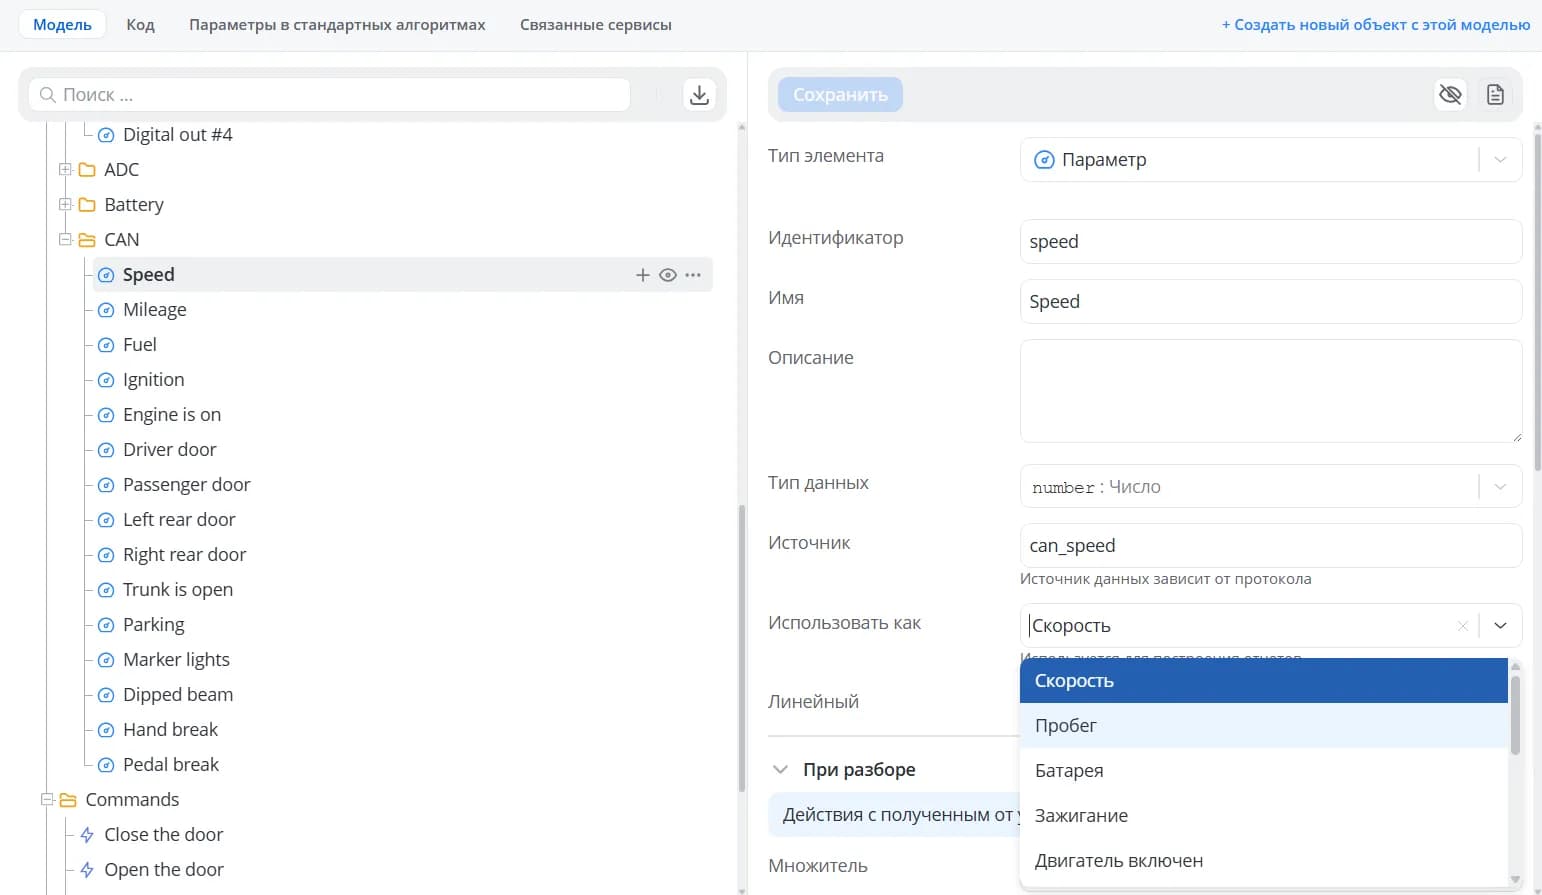The height and width of the screenshot is (895, 1542).
Task: Click the download icon beside the search box
Action: point(699,95)
